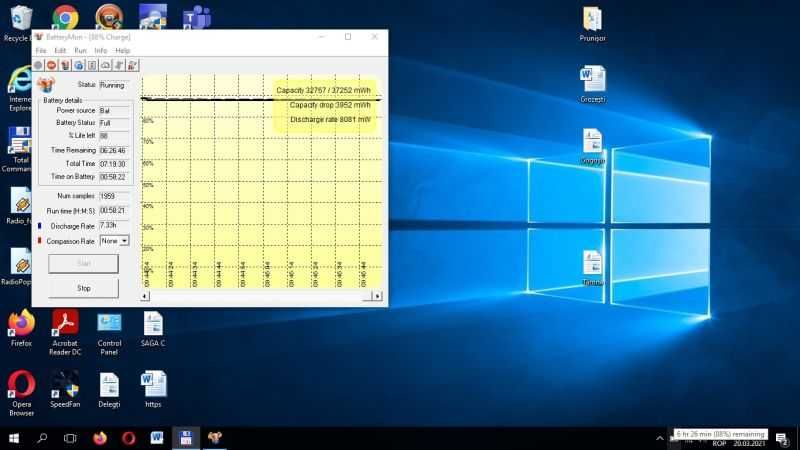Click the greyed Start button in BatteryMon
The image size is (800, 450).
click(84, 263)
